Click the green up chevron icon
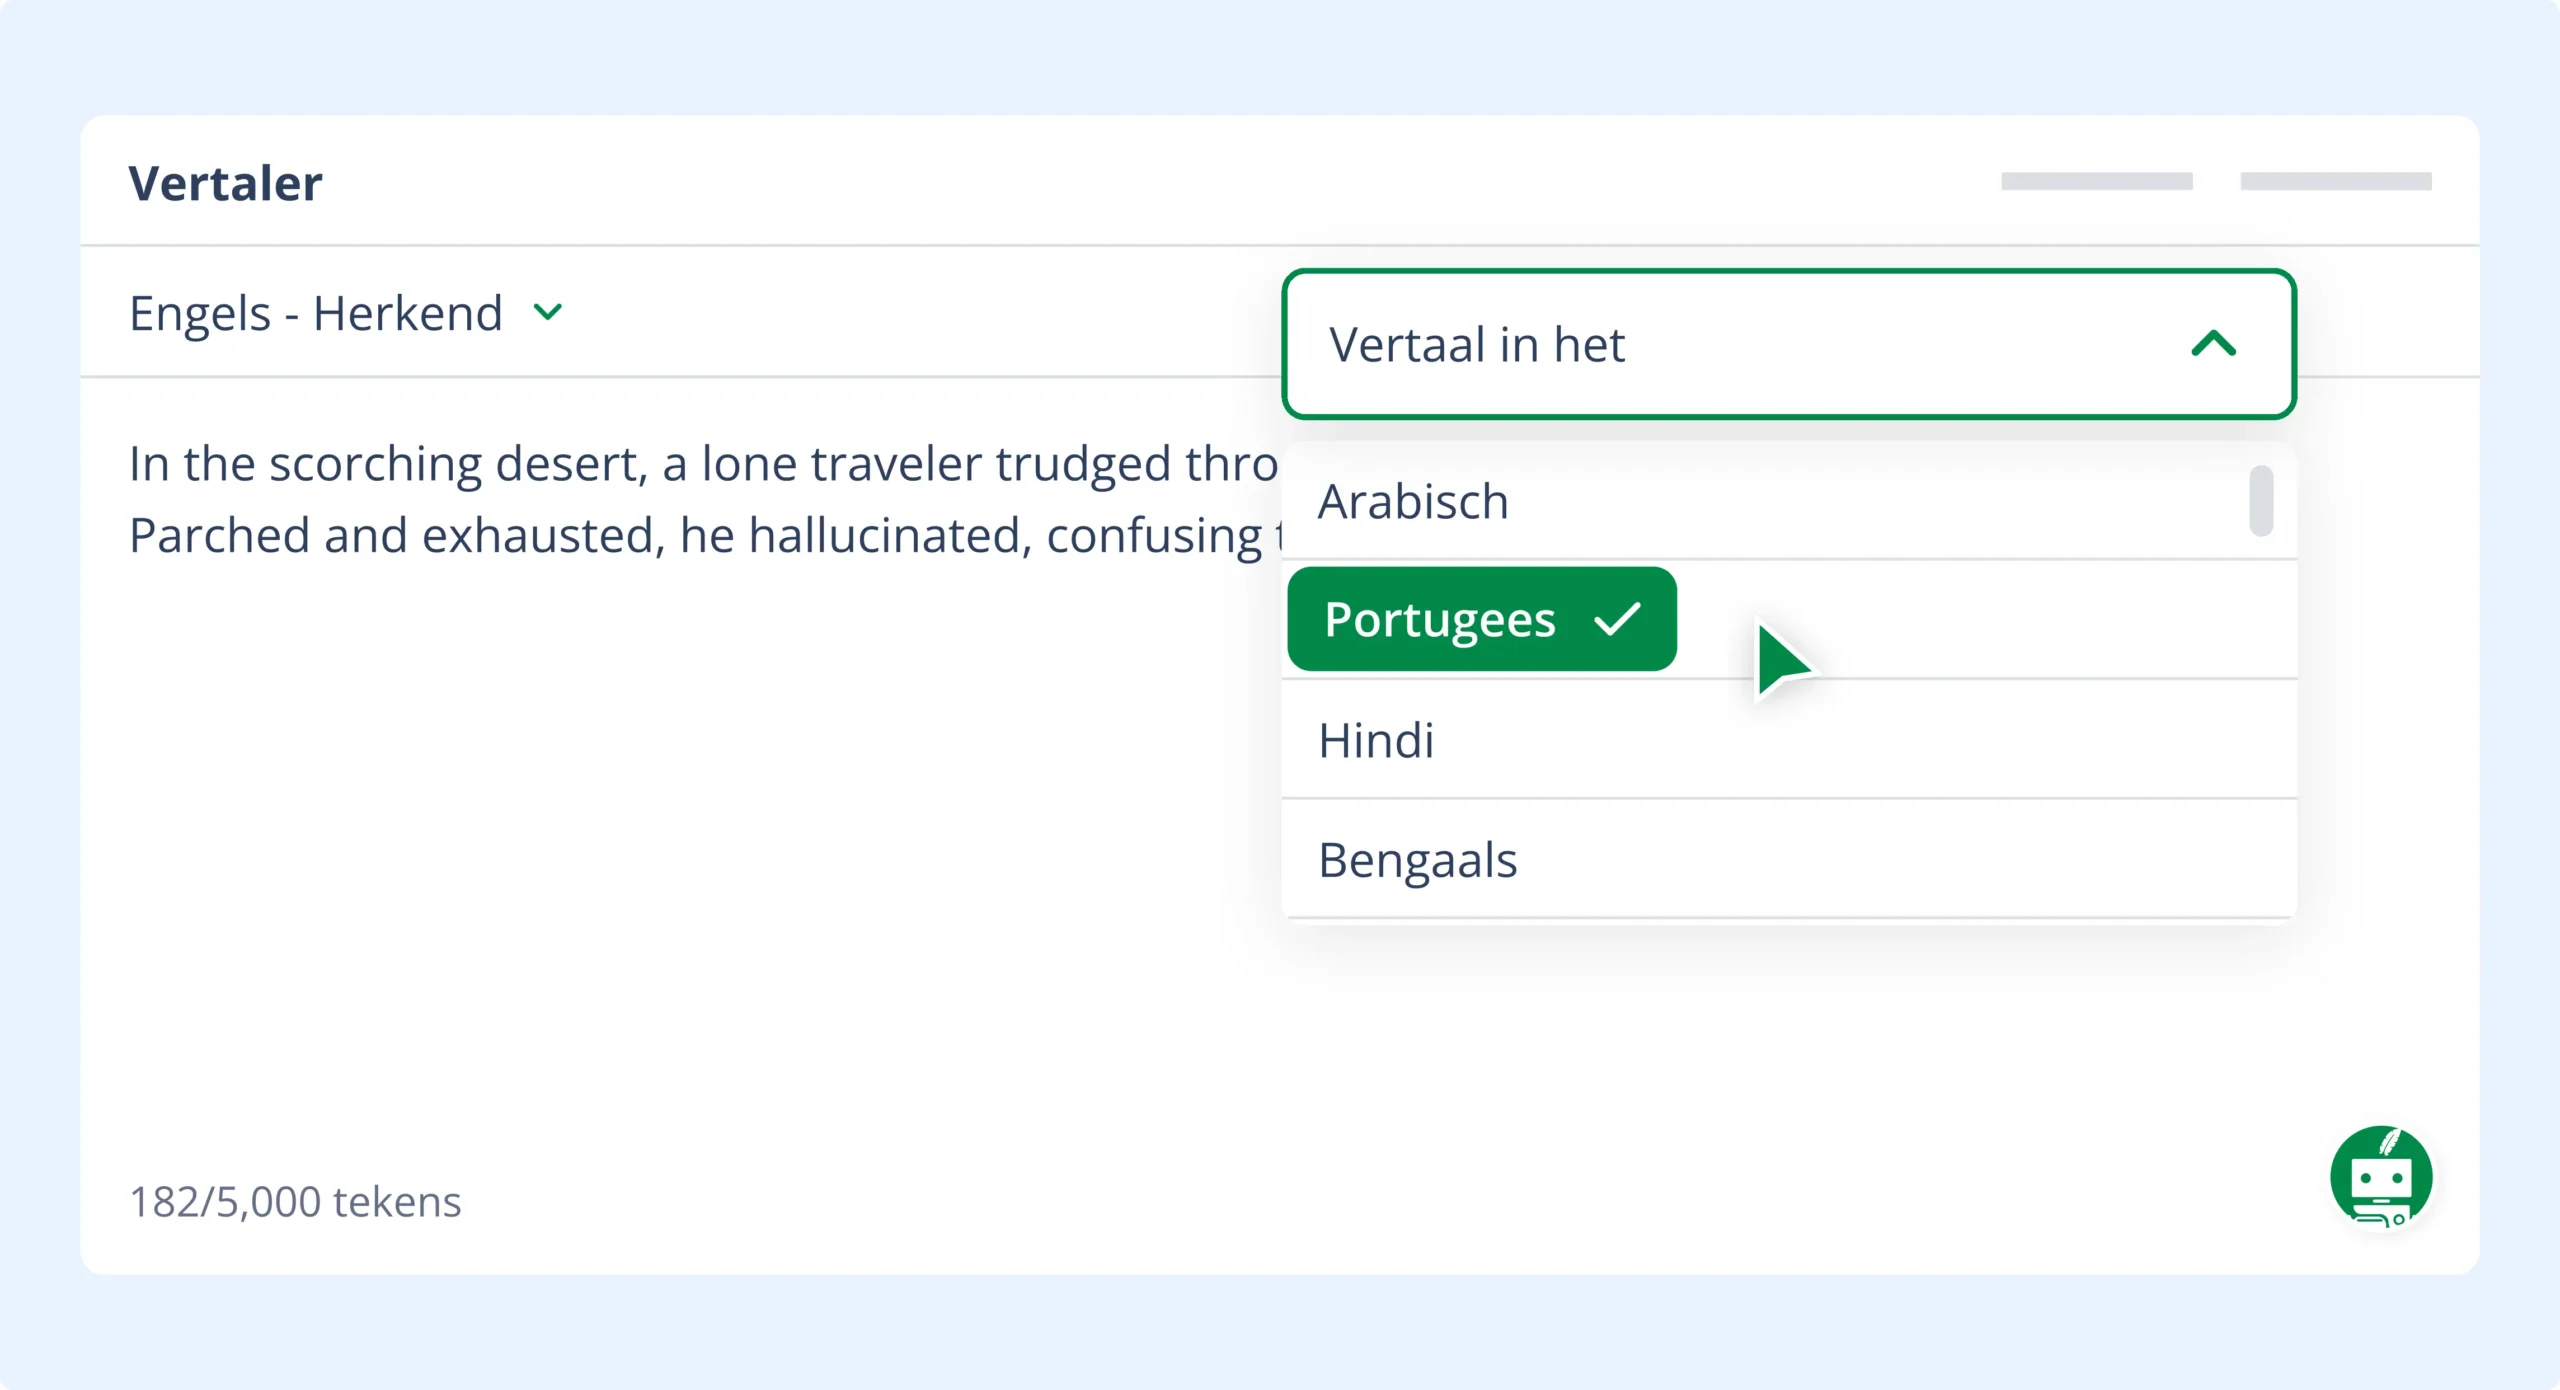2560x1390 pixels. (x=2213, y=344)
